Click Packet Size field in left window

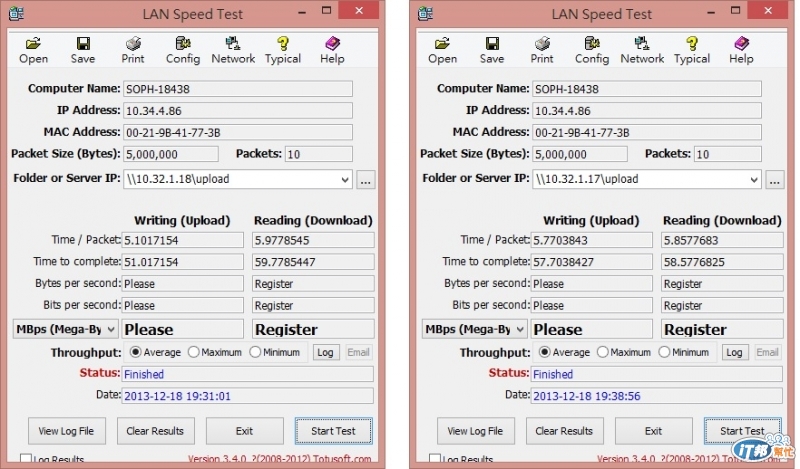(170, 154)
